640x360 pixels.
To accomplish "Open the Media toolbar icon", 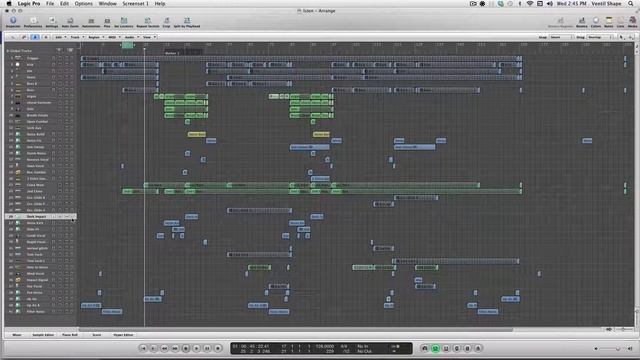I will click(x=632, y=21).
